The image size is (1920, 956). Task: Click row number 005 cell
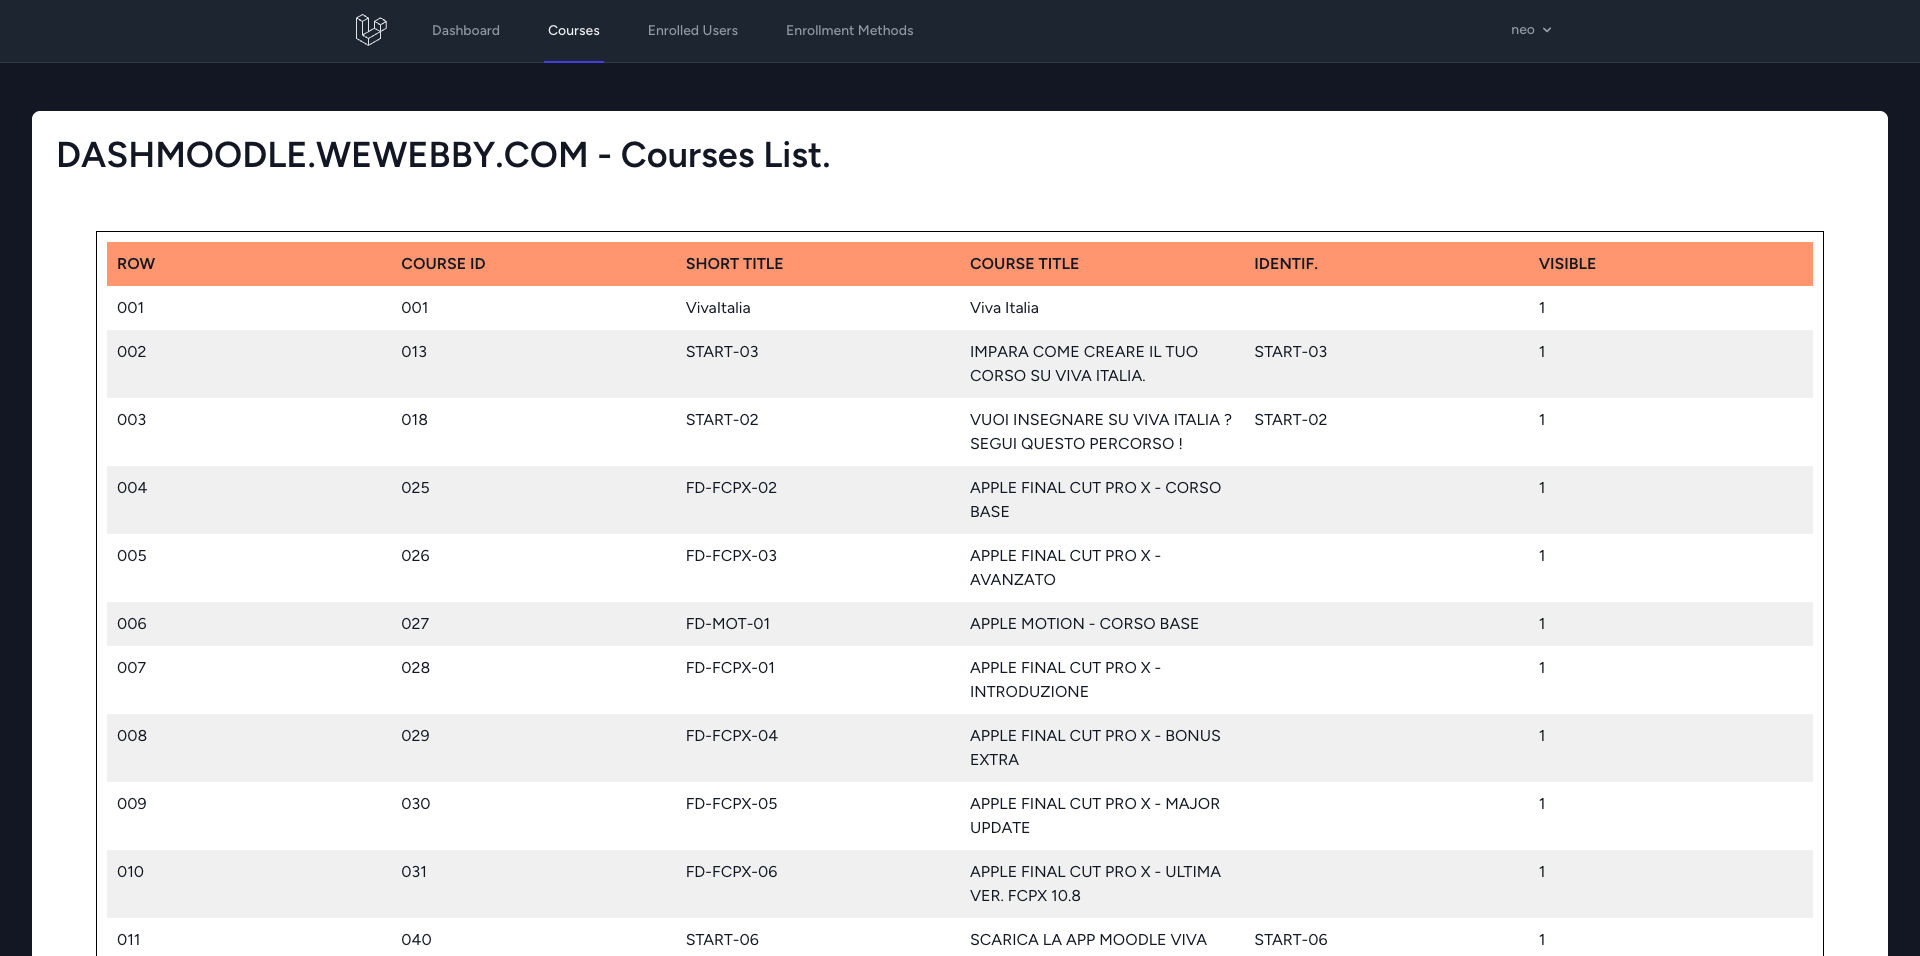point(131,556)
